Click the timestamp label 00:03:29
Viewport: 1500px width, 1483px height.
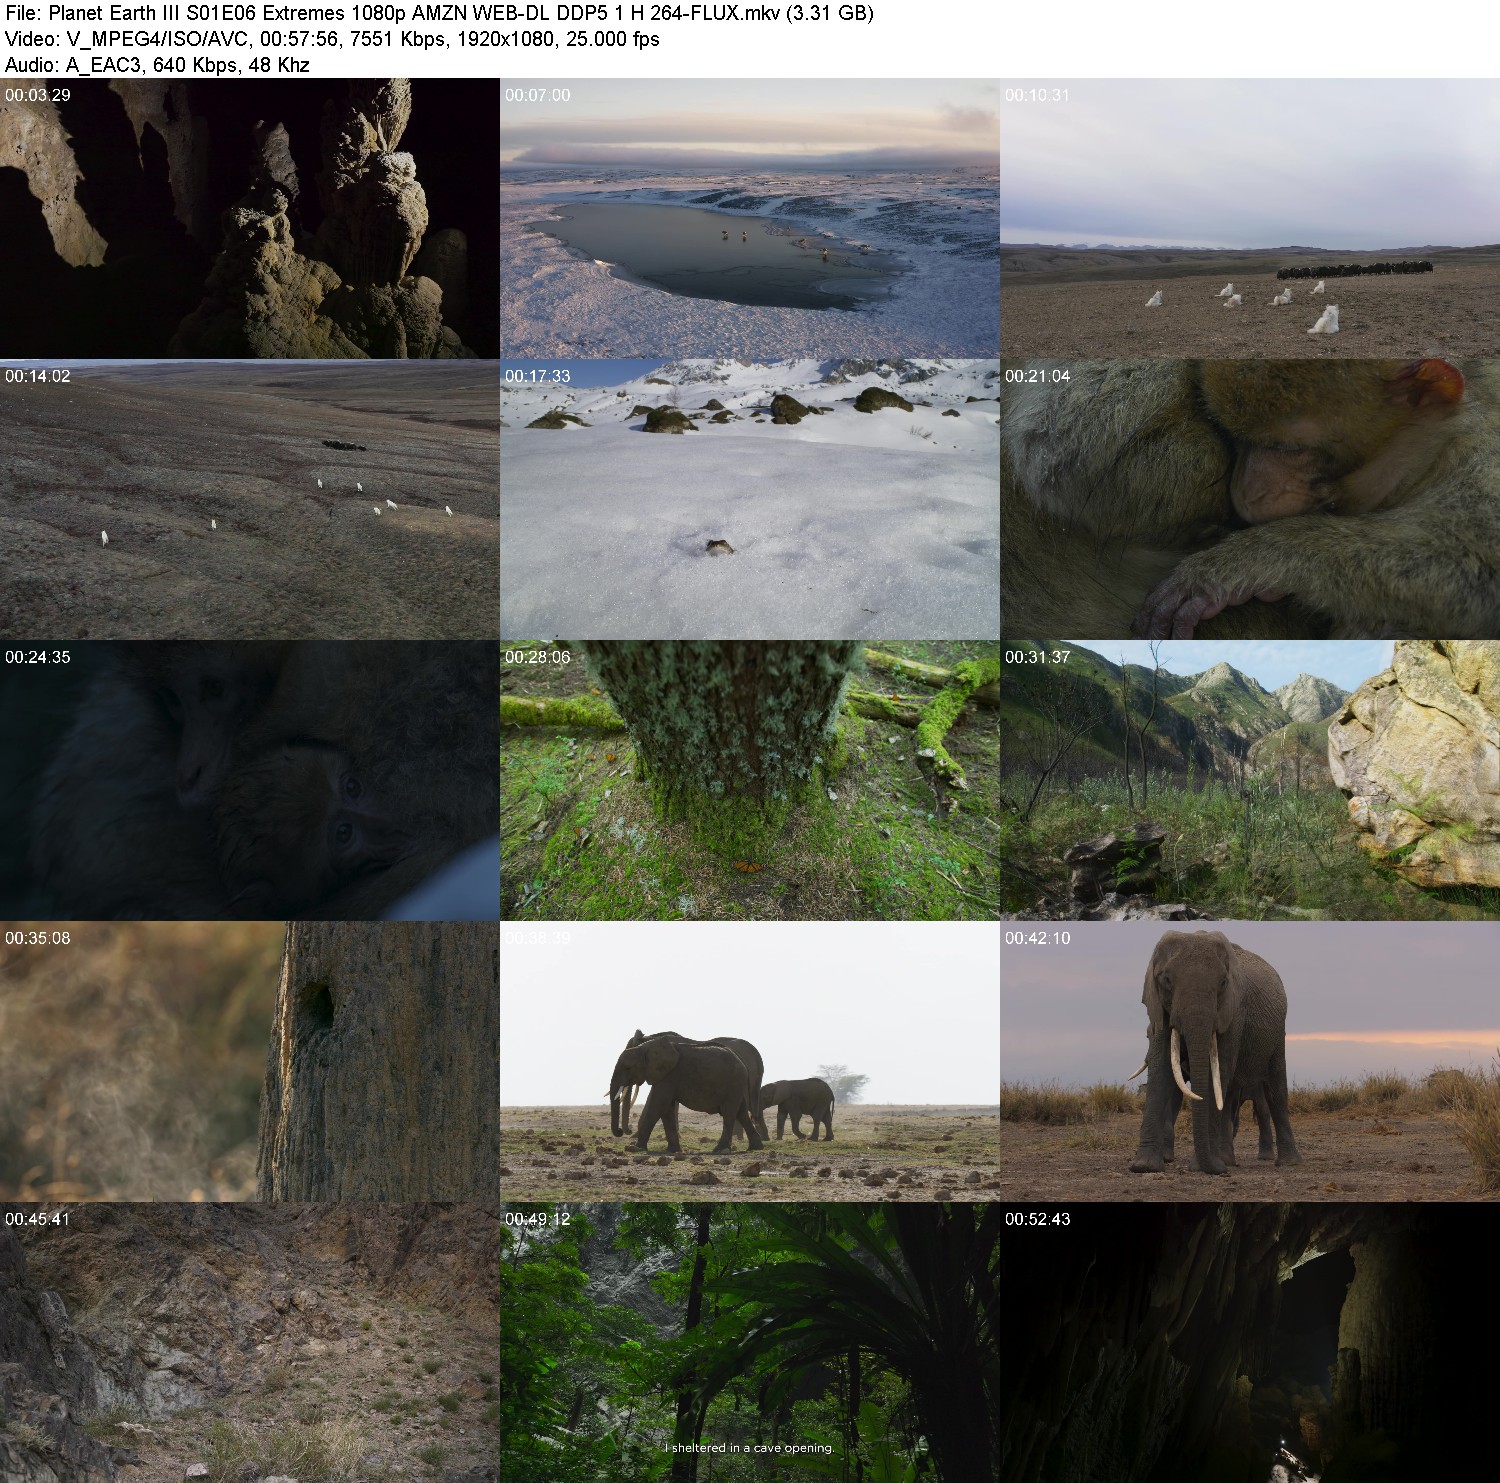pyautogui.click(x=37, y=95)
